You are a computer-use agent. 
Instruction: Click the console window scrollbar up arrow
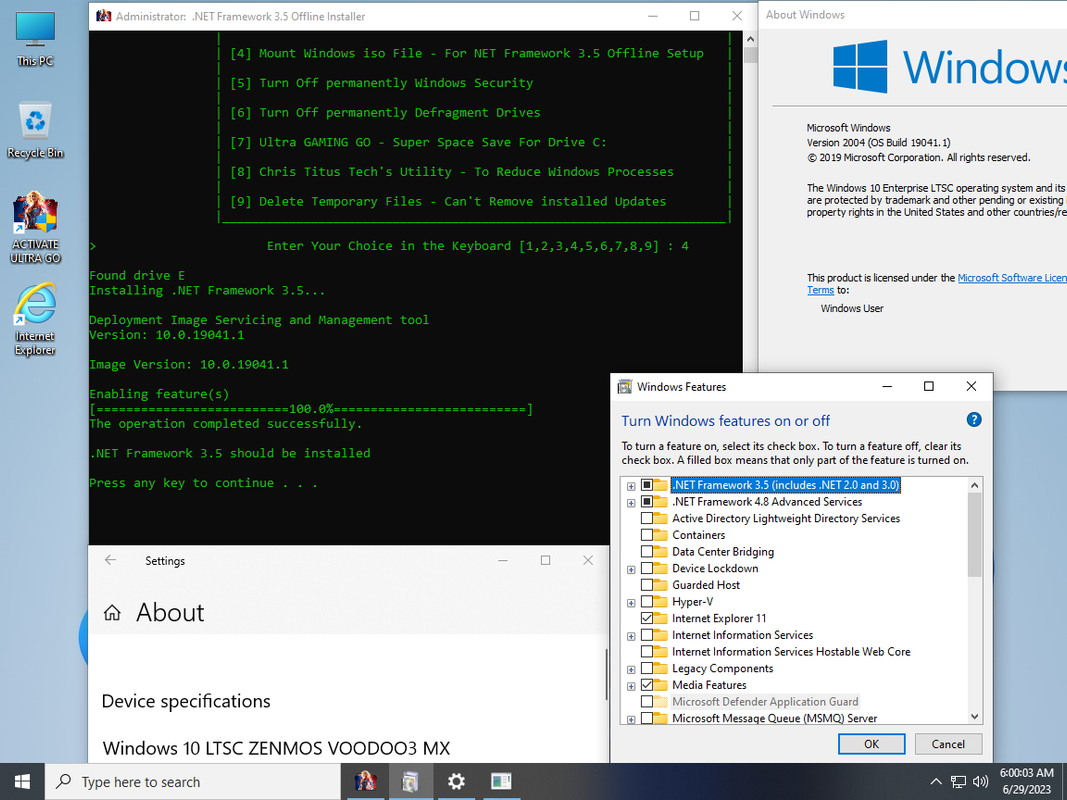coord(750,39)
